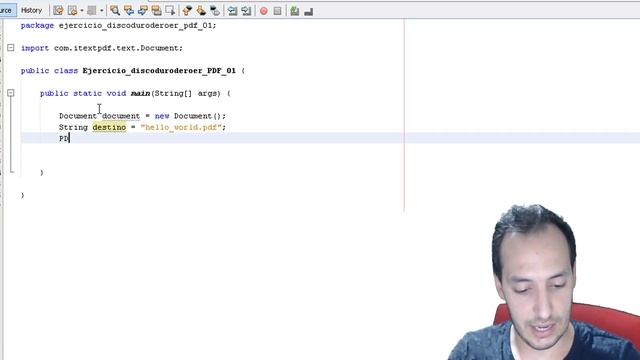Open the Forward navigation dropdown arrow
This screenshot has height=360, width=640.
click(101, 11)
